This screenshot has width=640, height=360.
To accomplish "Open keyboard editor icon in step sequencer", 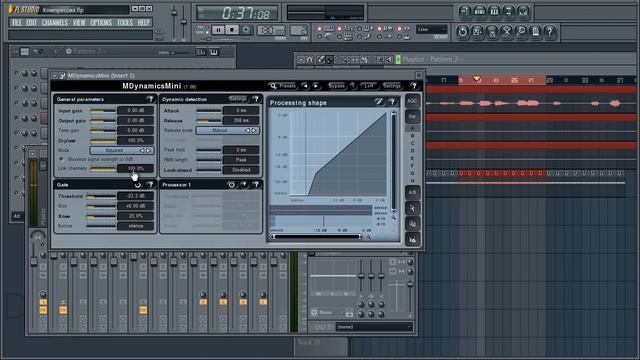I will [214, 52].
